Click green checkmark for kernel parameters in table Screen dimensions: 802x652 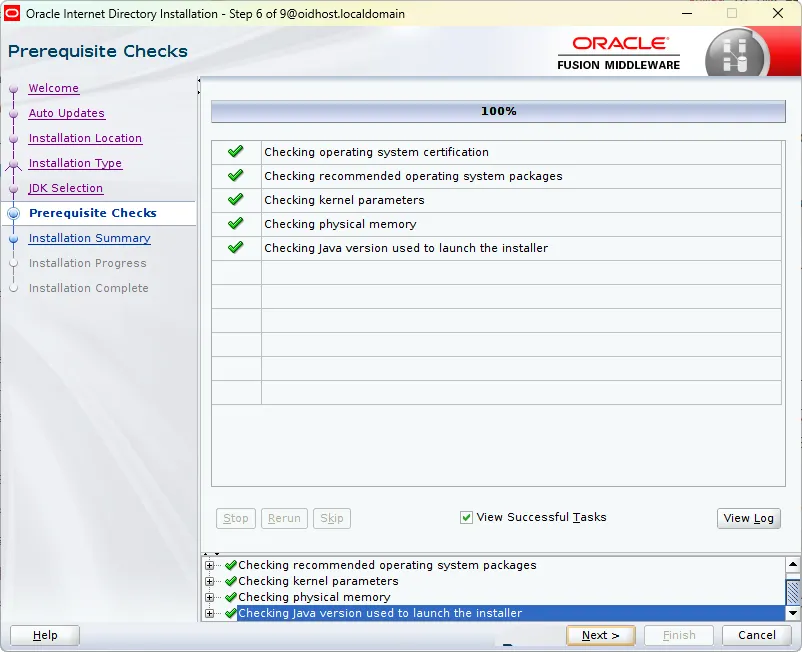pos(236,199)
